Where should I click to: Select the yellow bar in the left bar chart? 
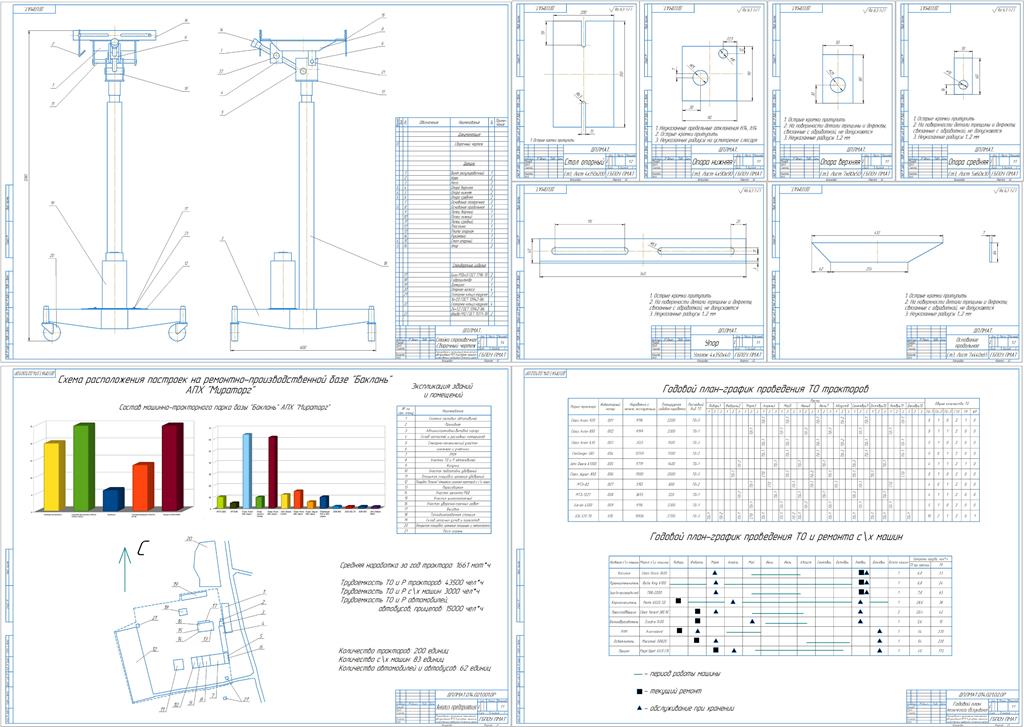coord(53,476)
